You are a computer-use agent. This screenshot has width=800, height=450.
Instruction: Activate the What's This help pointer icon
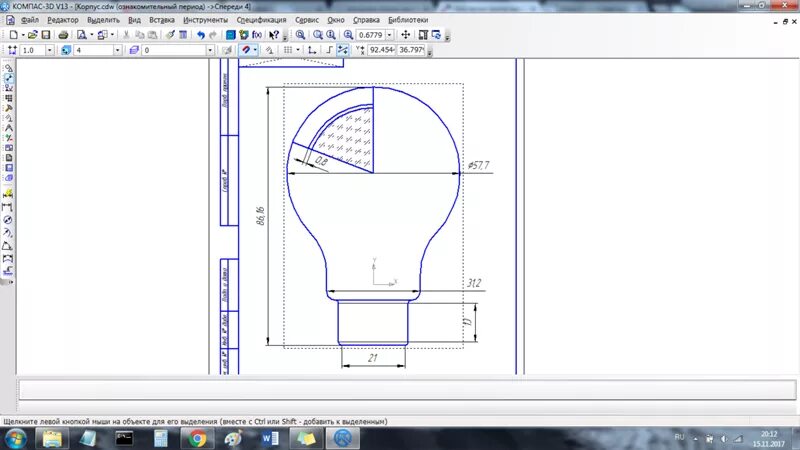pos(274,35)
